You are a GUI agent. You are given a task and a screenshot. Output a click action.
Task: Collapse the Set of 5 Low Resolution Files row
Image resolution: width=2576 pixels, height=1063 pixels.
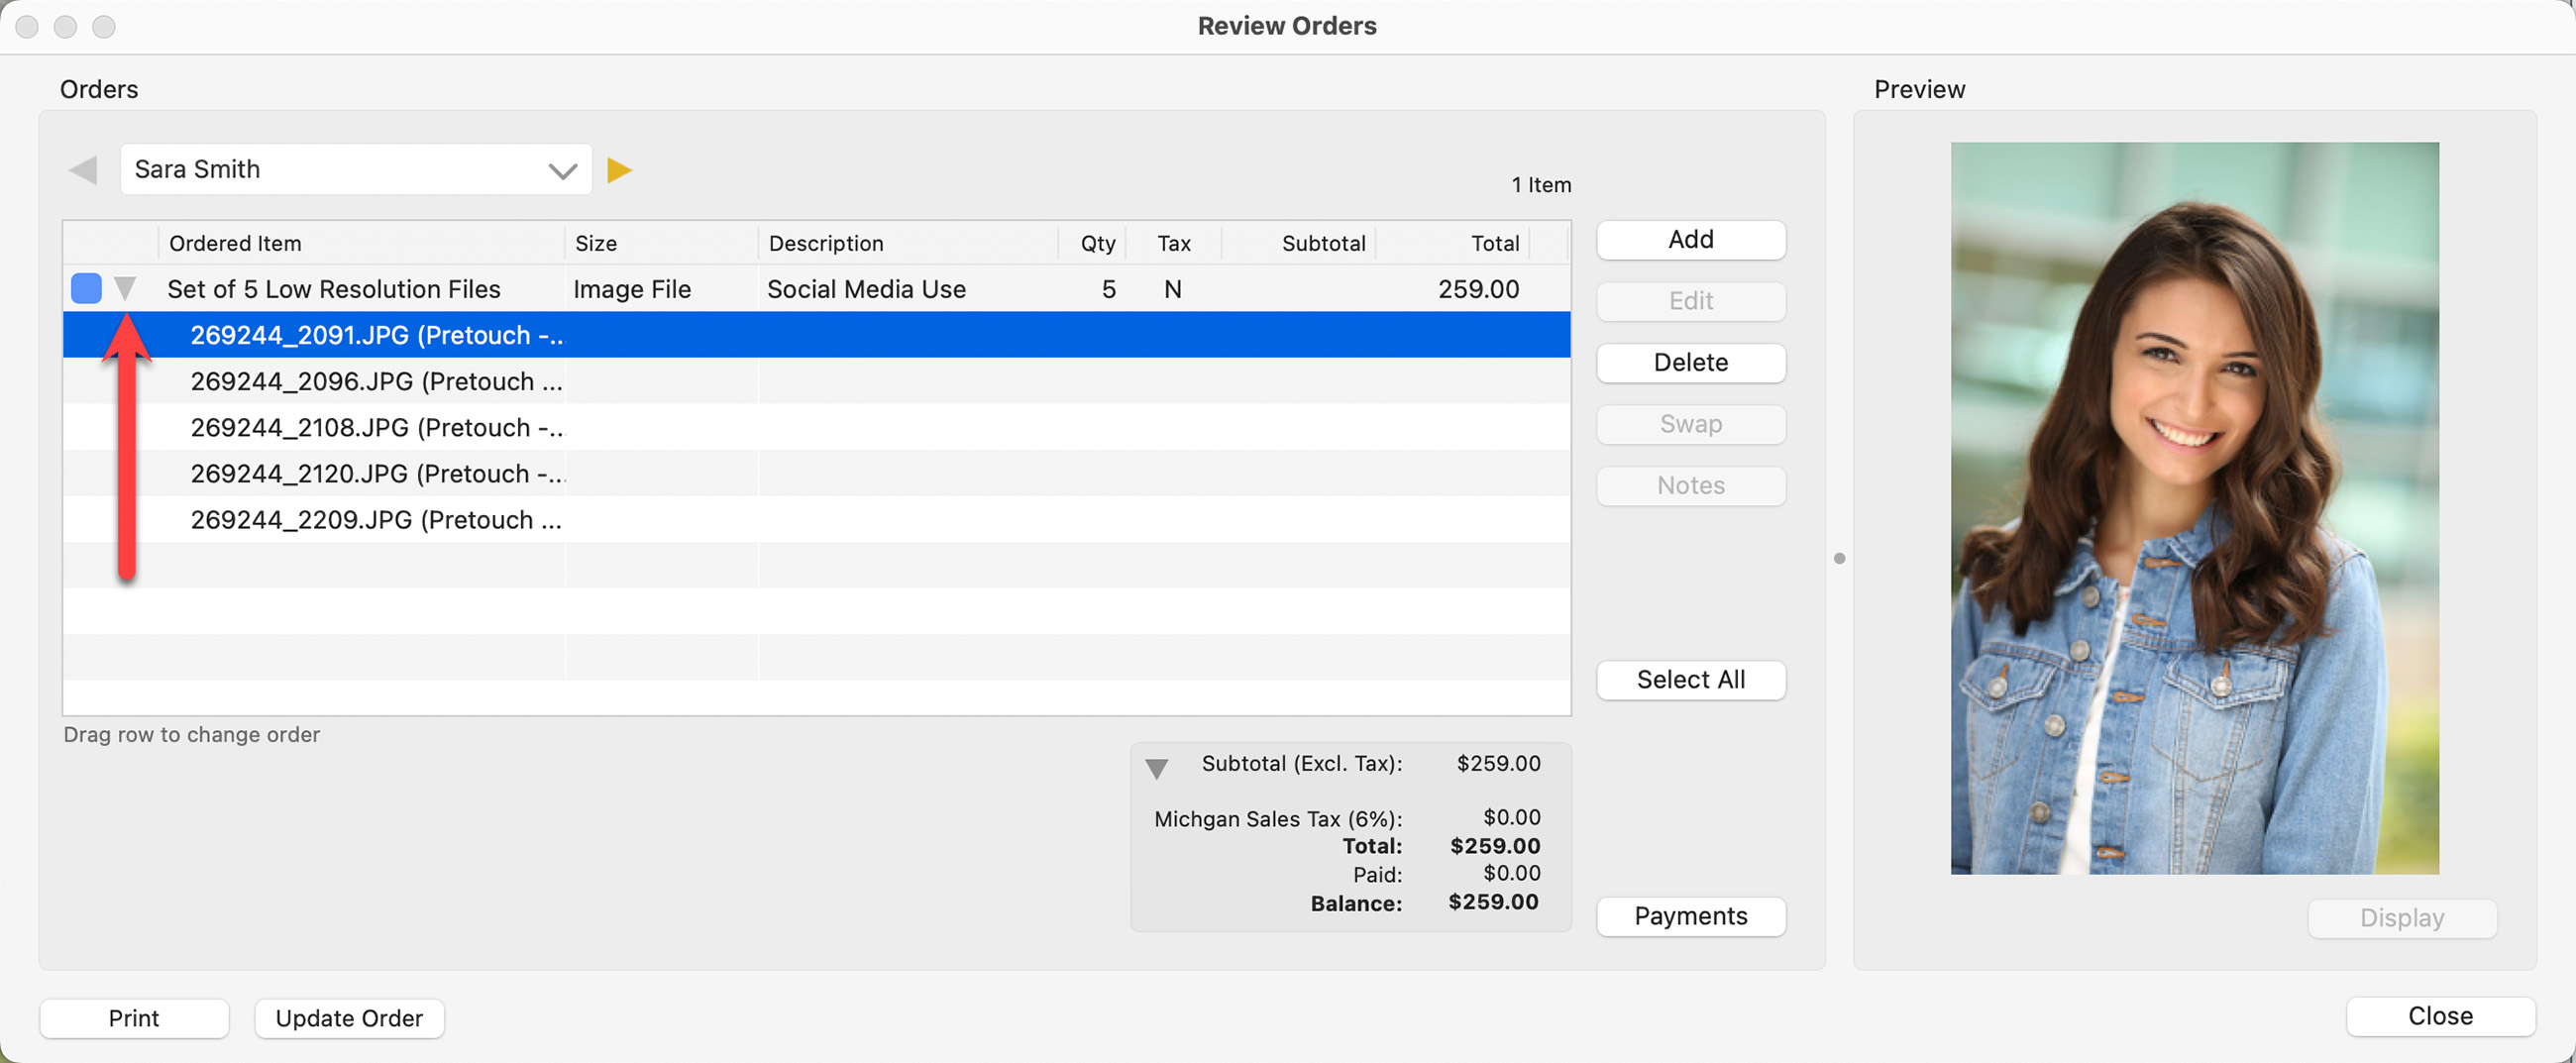(125, 289)
